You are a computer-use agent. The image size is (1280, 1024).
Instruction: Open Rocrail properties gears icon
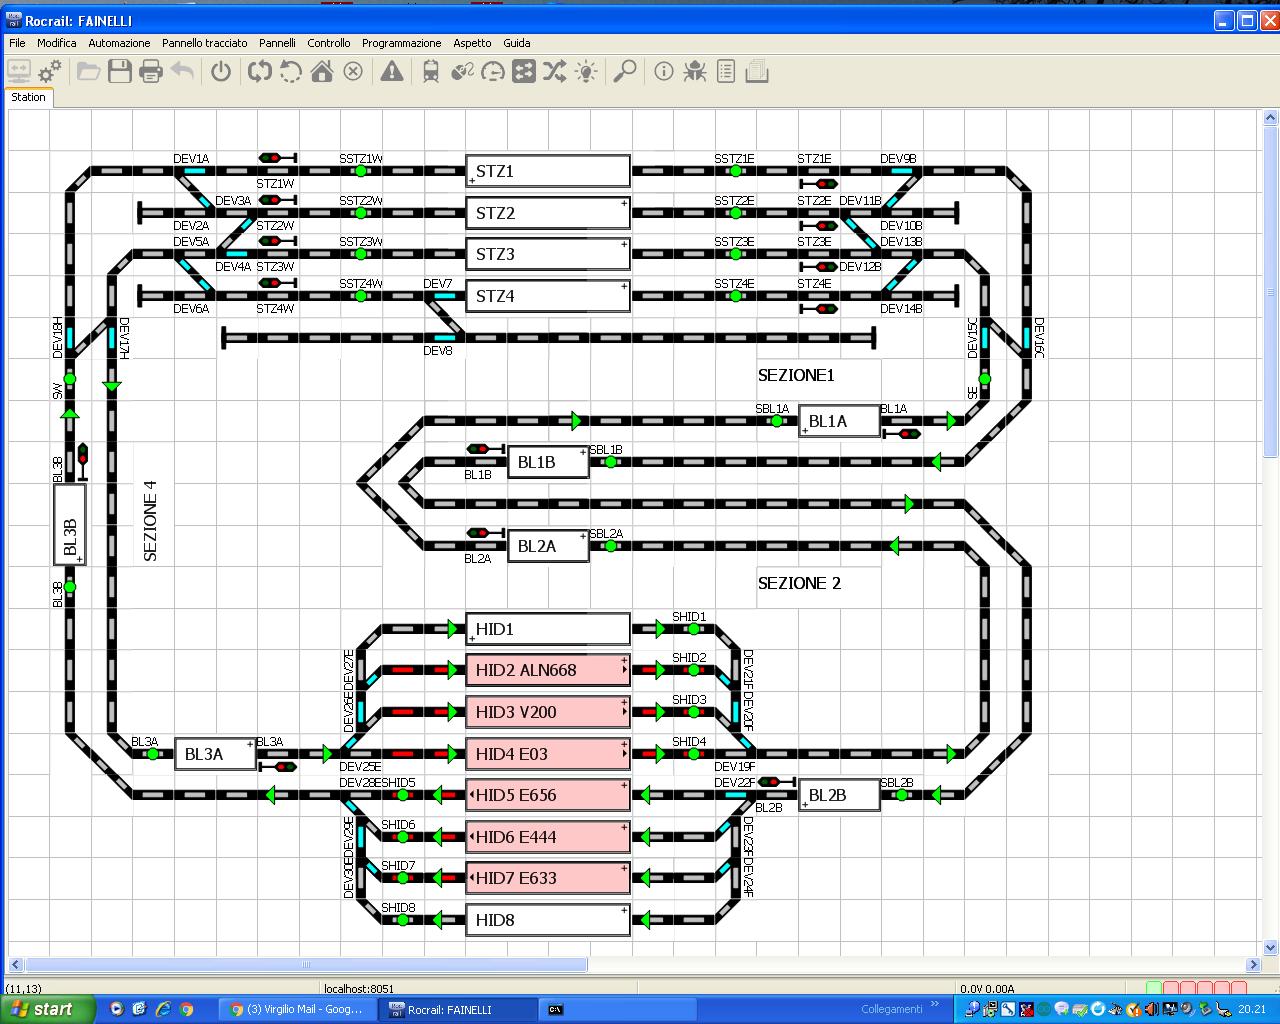tap(49, 71)
